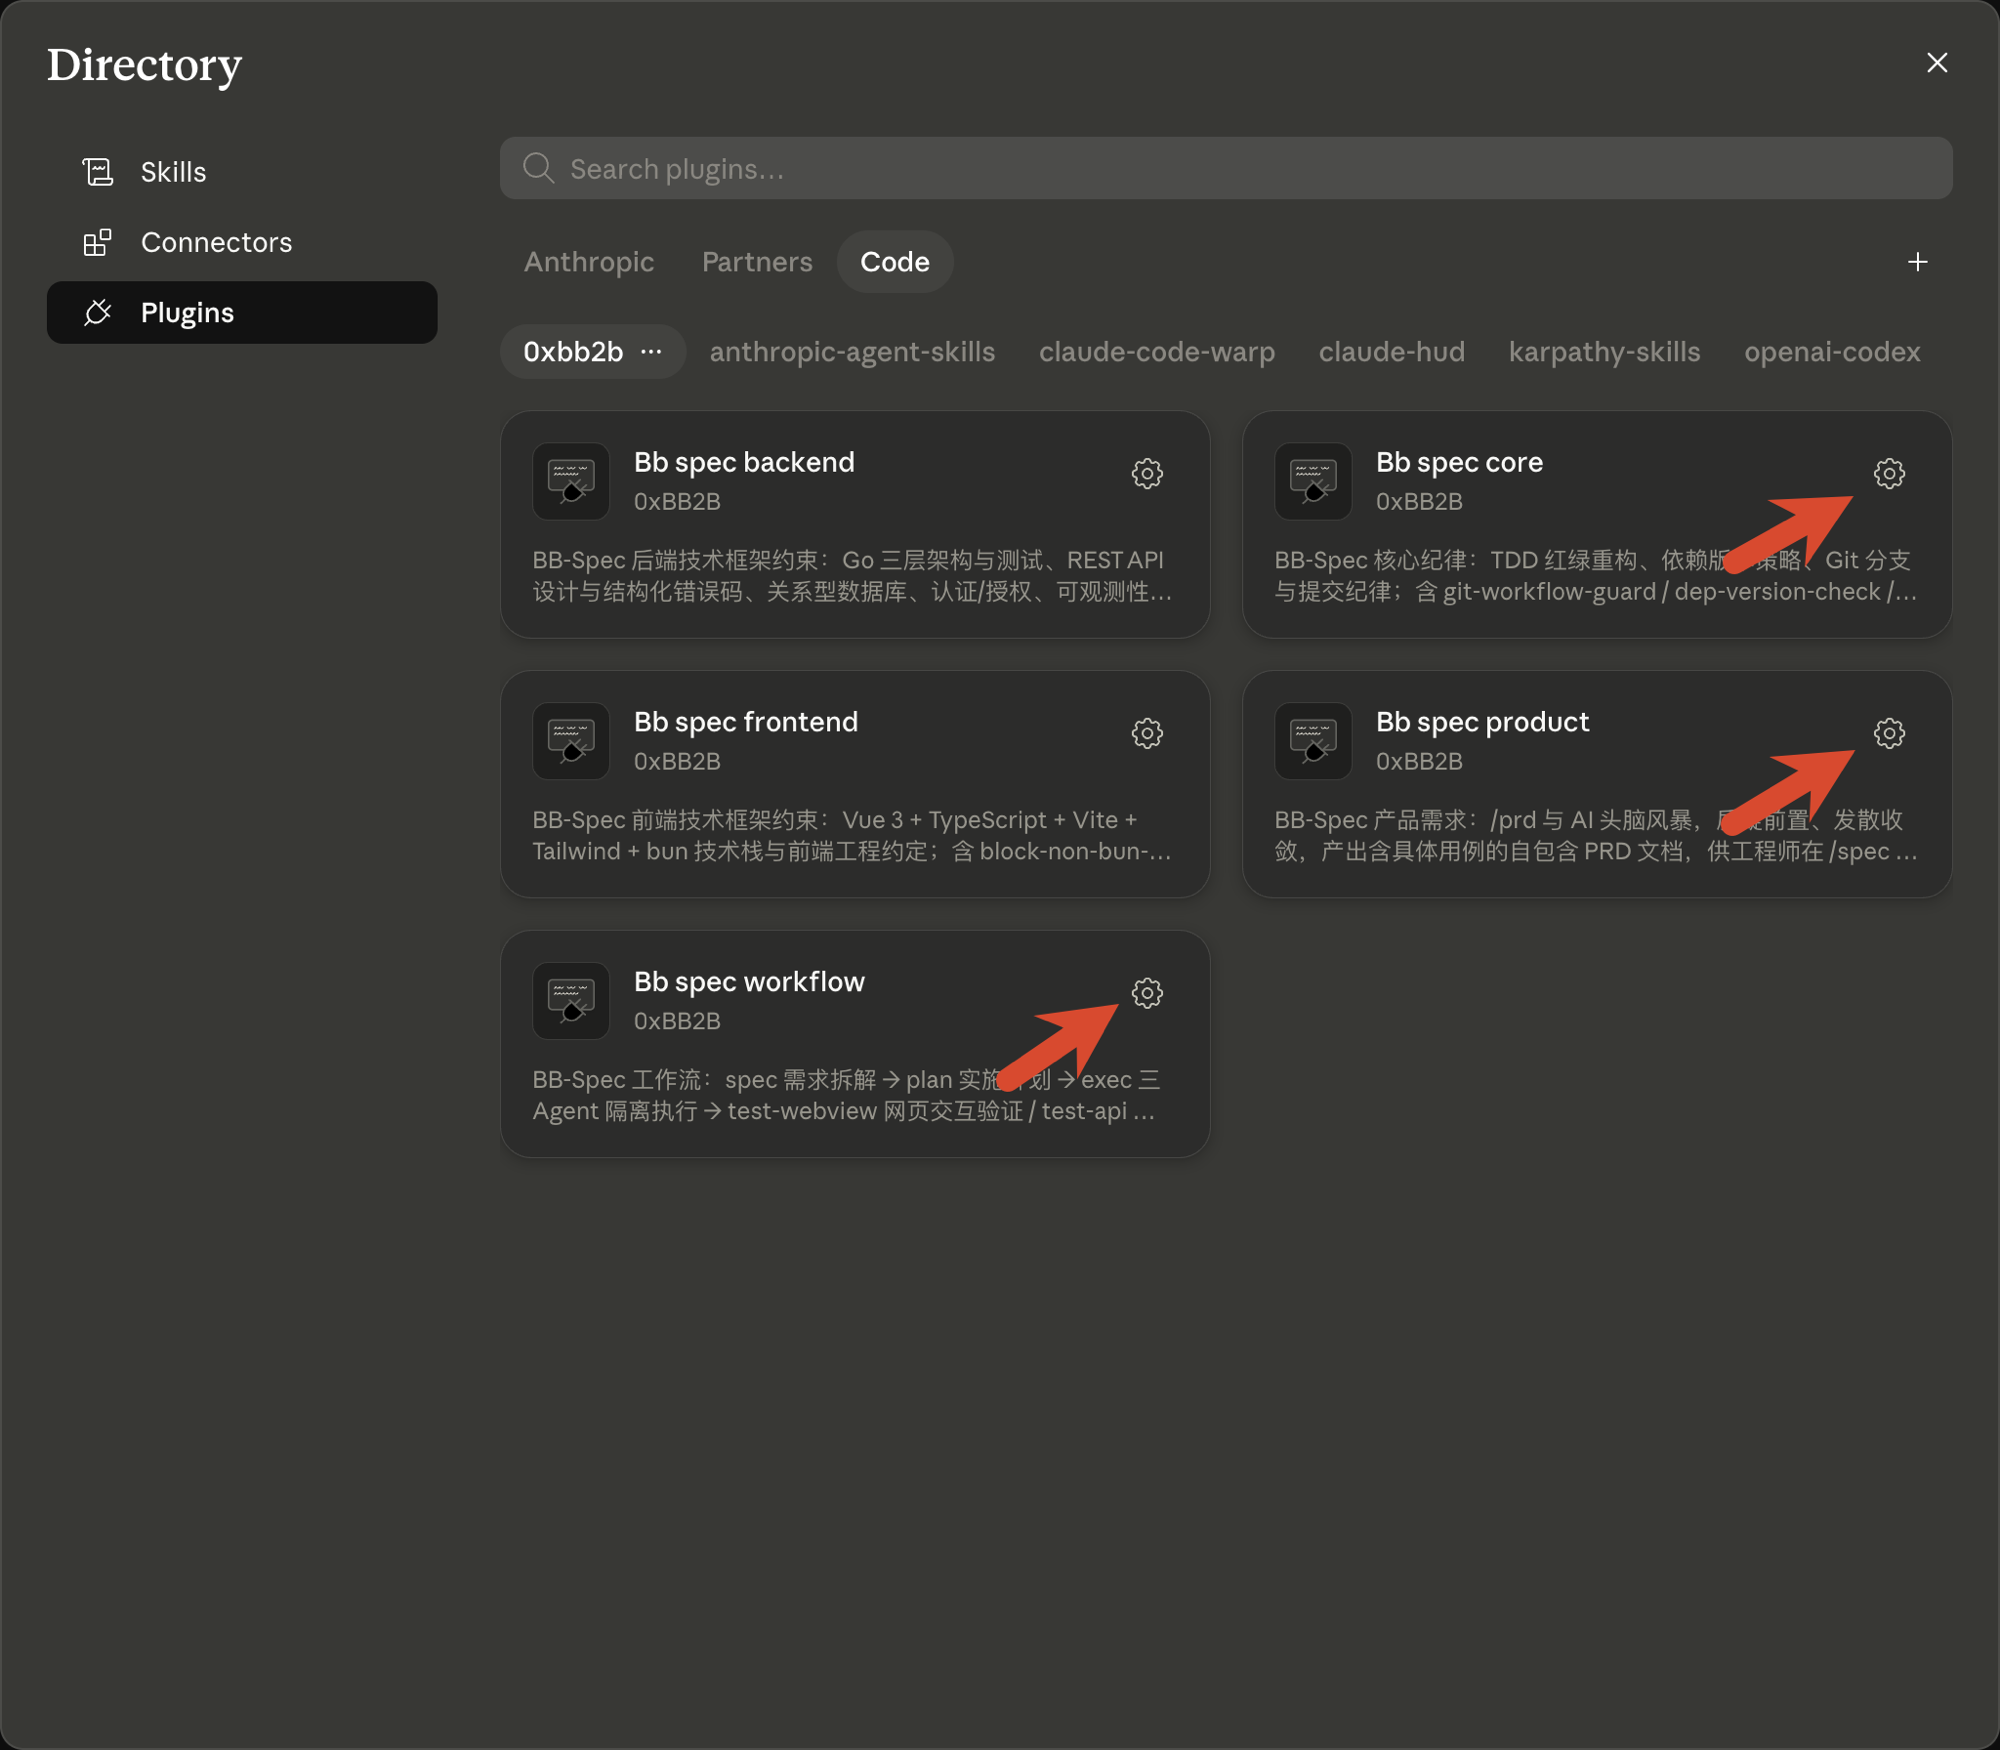This screenshot has height=1750, width=2000.
Task: Click 0xBB2B author under Bb spec product
Action: point(1419,762)
